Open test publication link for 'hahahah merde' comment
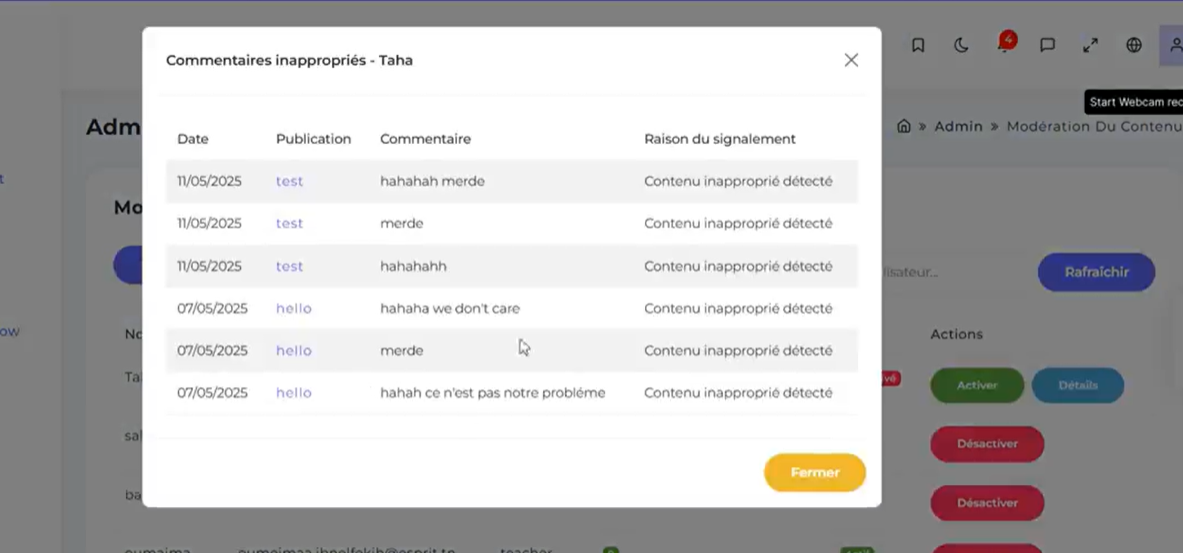 click(x=289, y=181)
